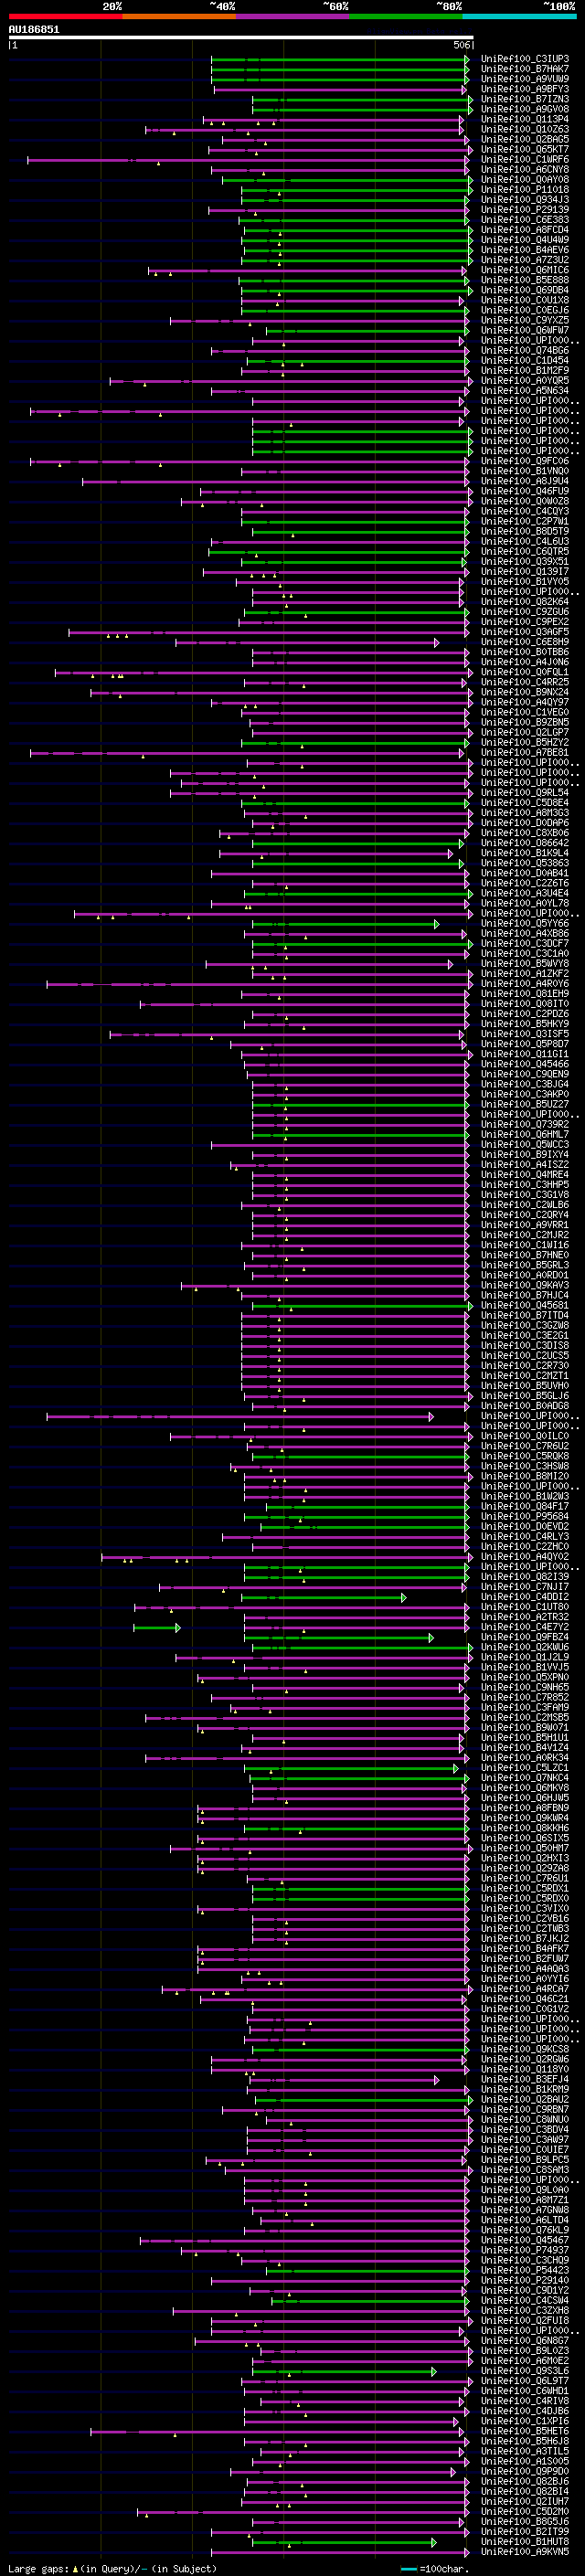The height and width of the screenshot is (2576, 585).
Task: Click hit label UniRef100_B5GLJ6
Action: click(x=524, y=1396)
